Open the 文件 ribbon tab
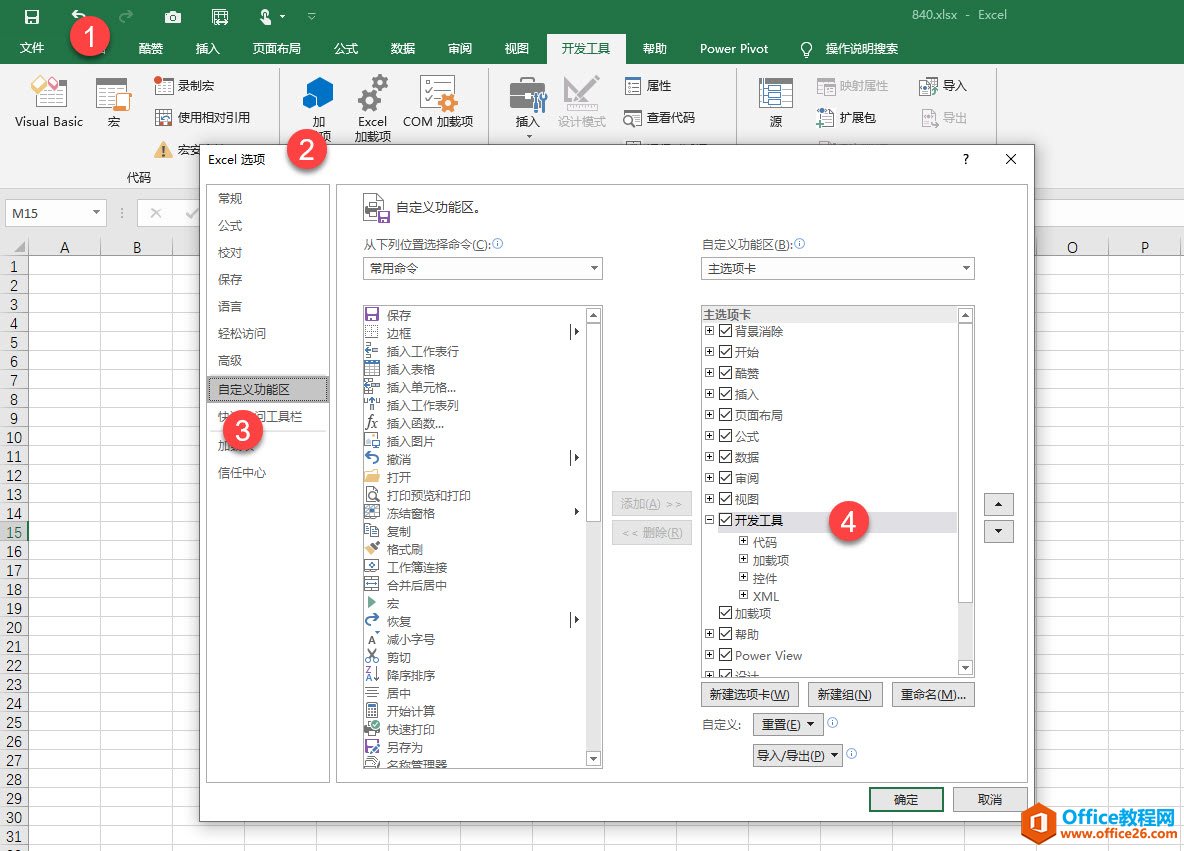The width and height of the screenshot is (1184, 851). pos(32,48)
